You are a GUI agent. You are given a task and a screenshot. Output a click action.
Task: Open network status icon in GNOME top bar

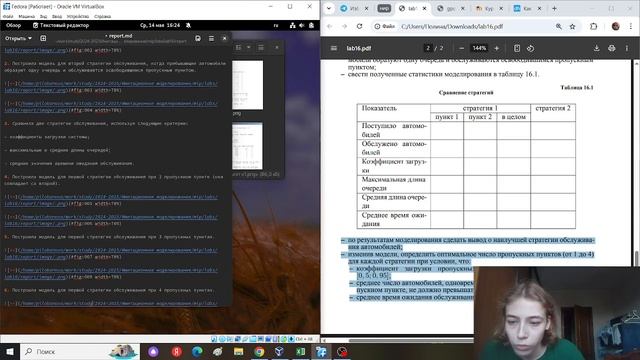click(x=293, y=25)
